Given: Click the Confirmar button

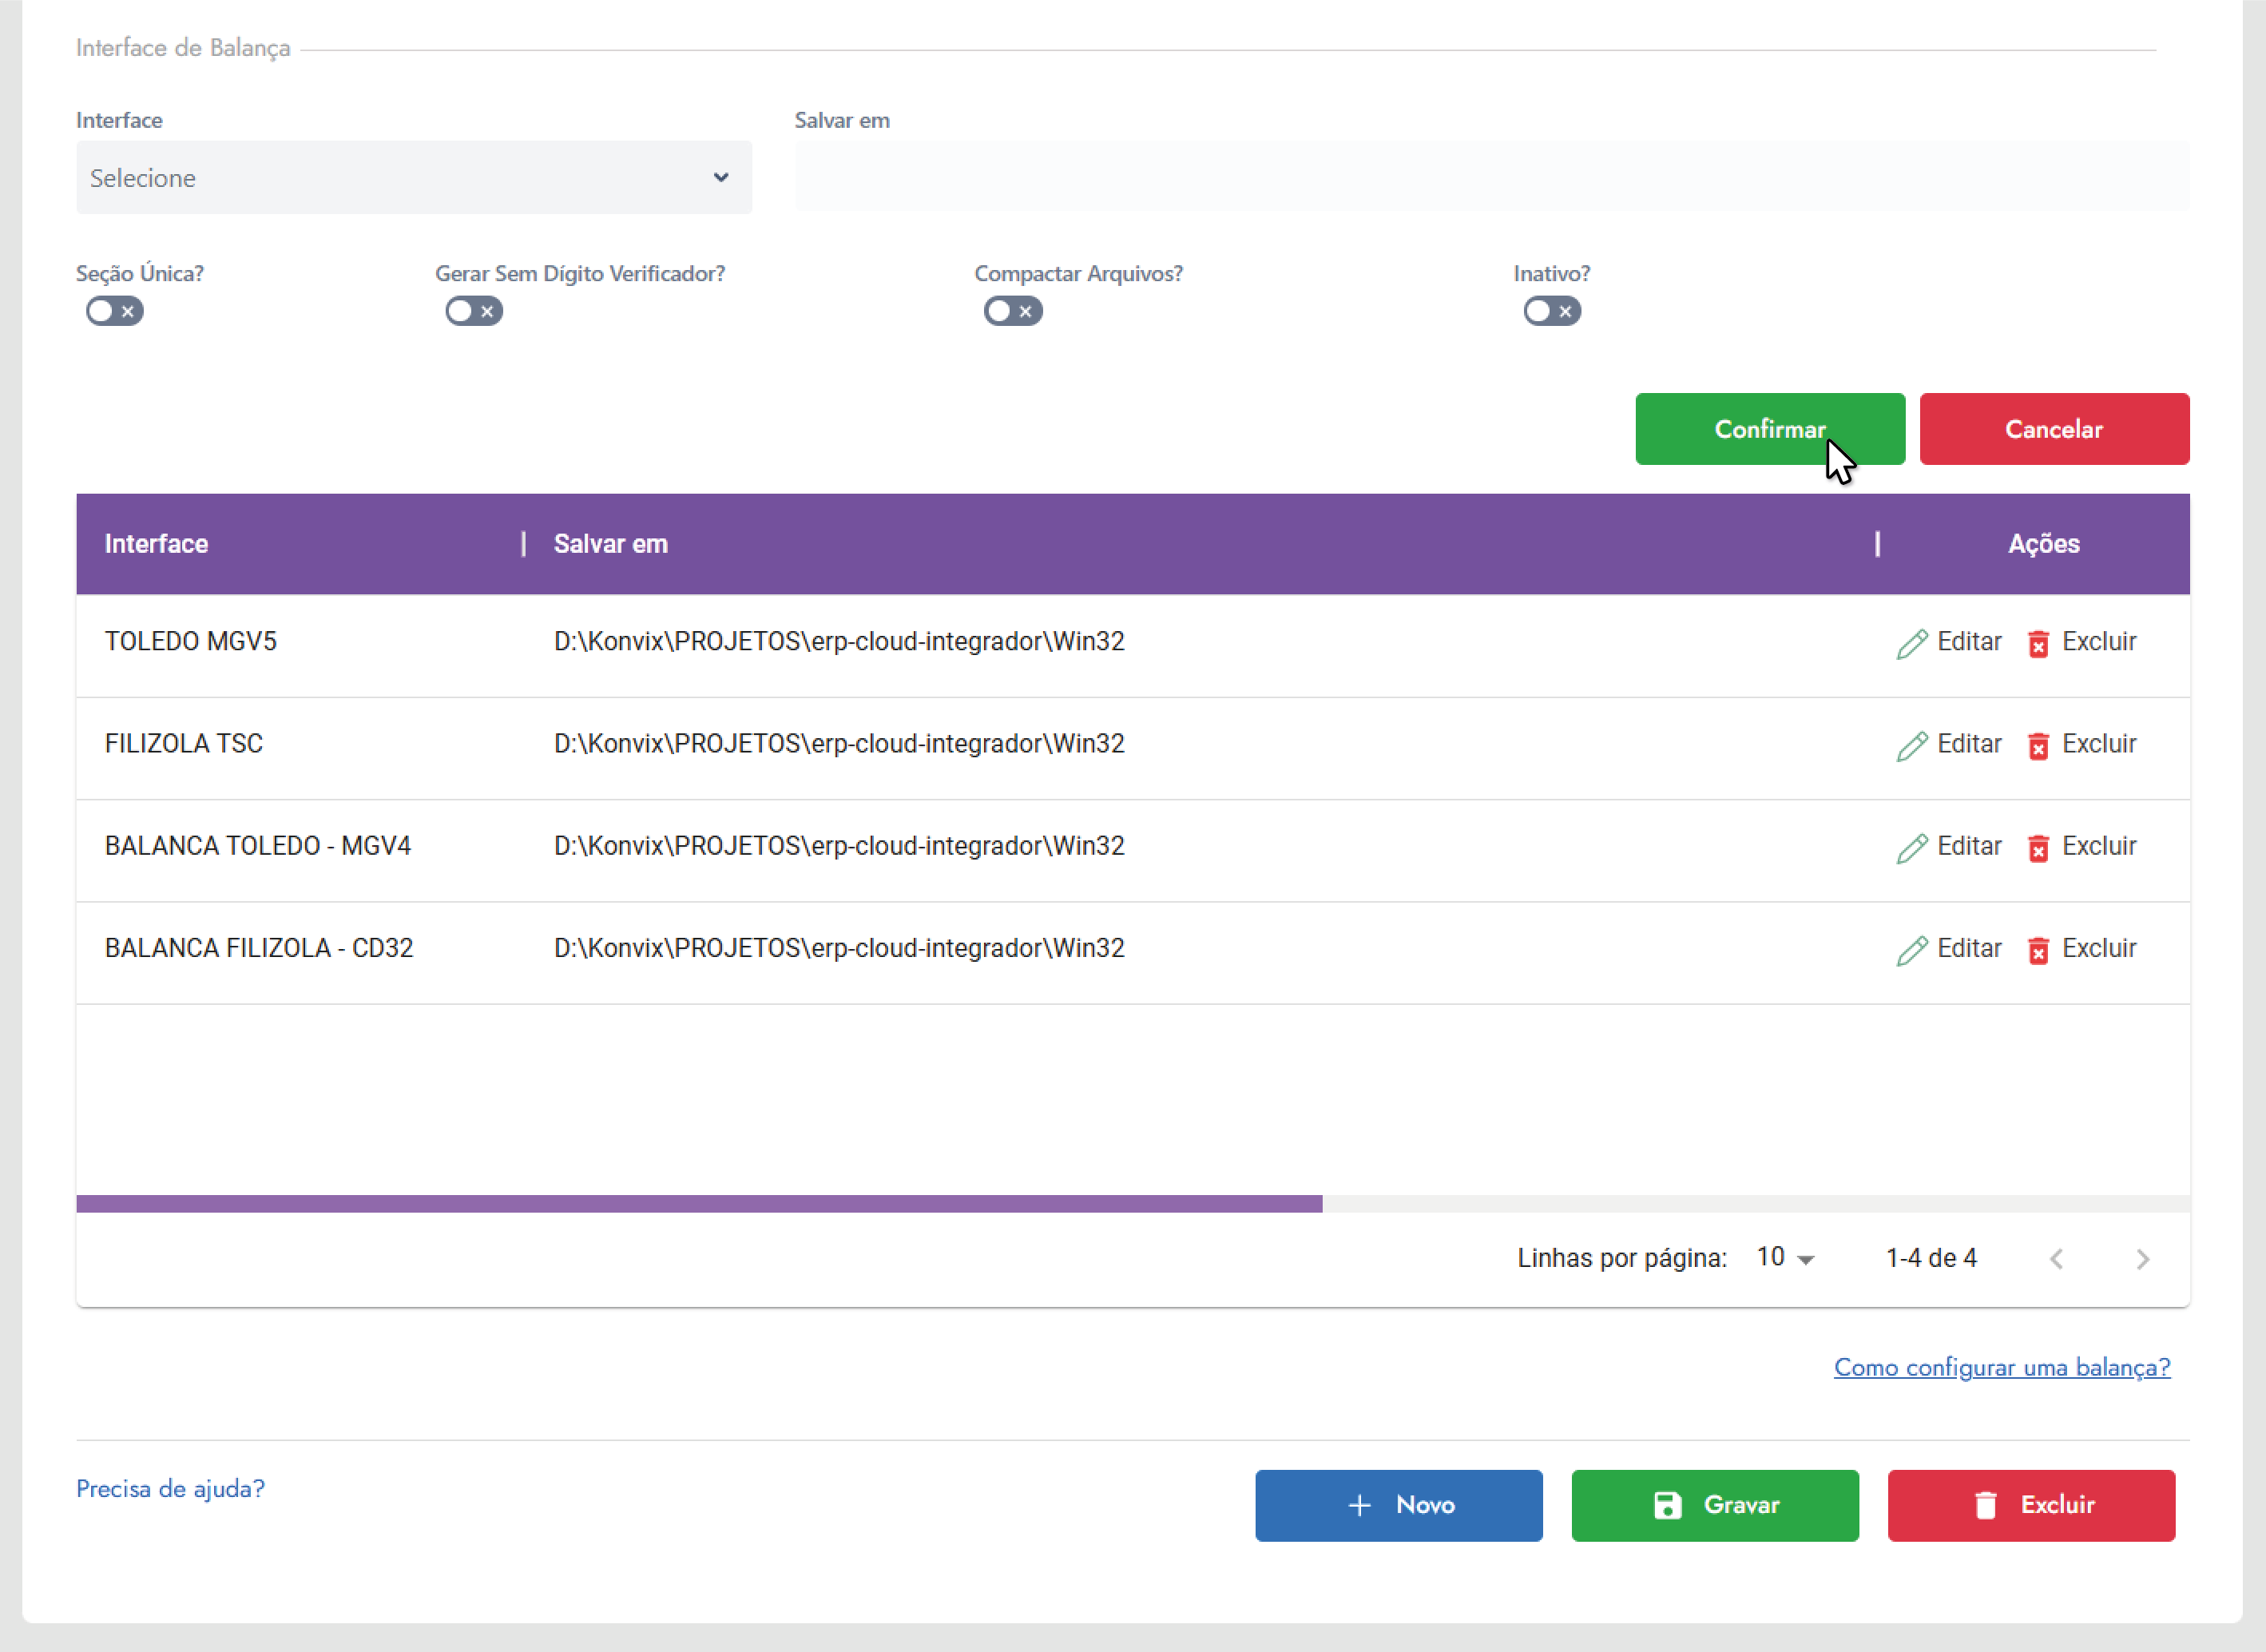Looking at the screenshot, I should click(1770, 429).
